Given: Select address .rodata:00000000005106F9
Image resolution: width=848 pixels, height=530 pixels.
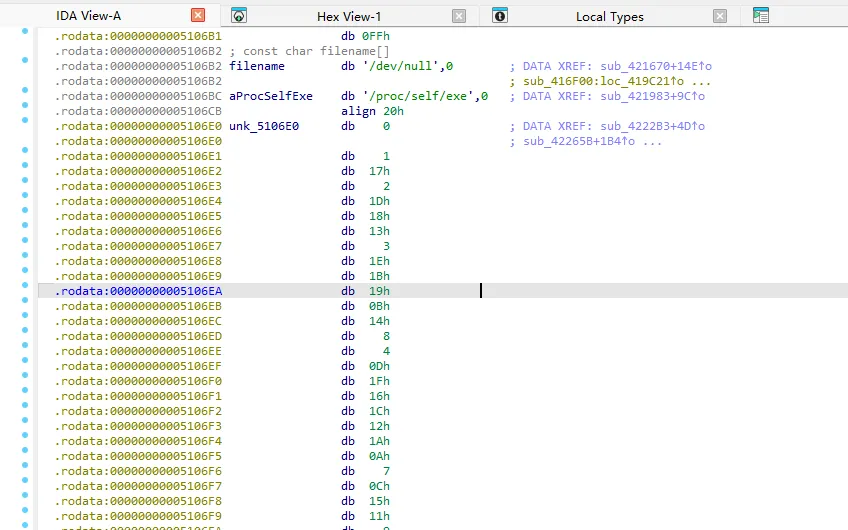Looking at the screenshot, I should [x=138, y=516].
